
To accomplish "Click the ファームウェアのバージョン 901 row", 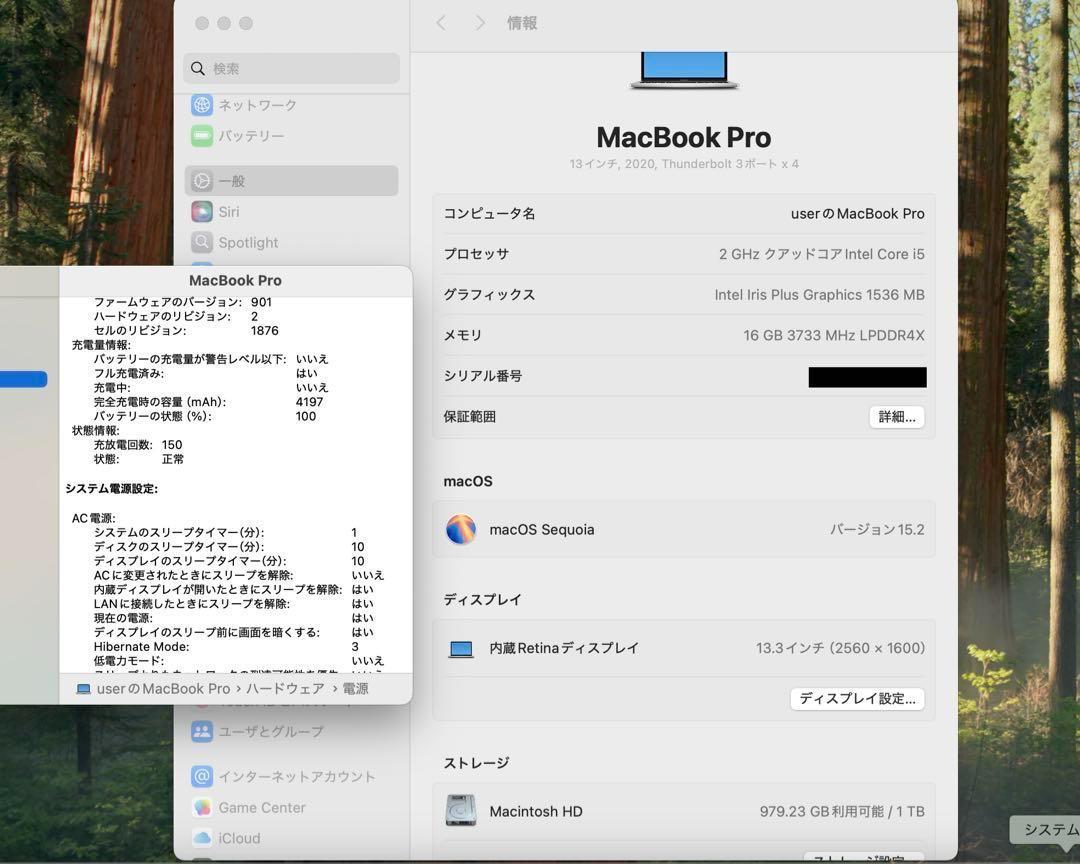I will pos(183,302).
